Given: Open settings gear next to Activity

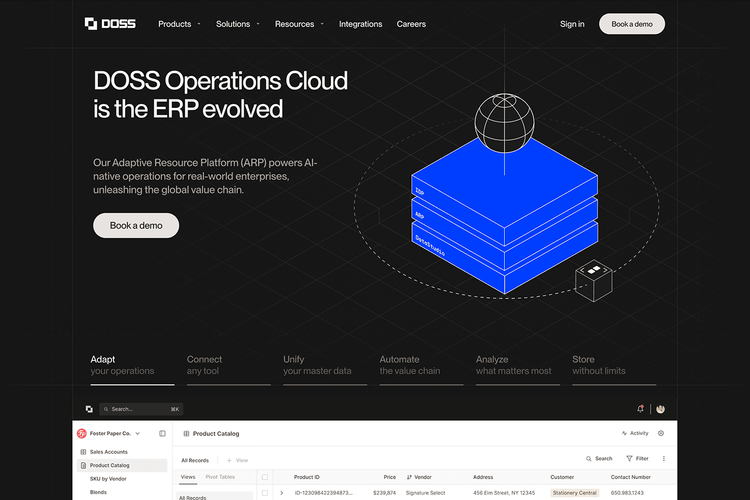Looking at the screenshot, I should (x=661, y=433).
